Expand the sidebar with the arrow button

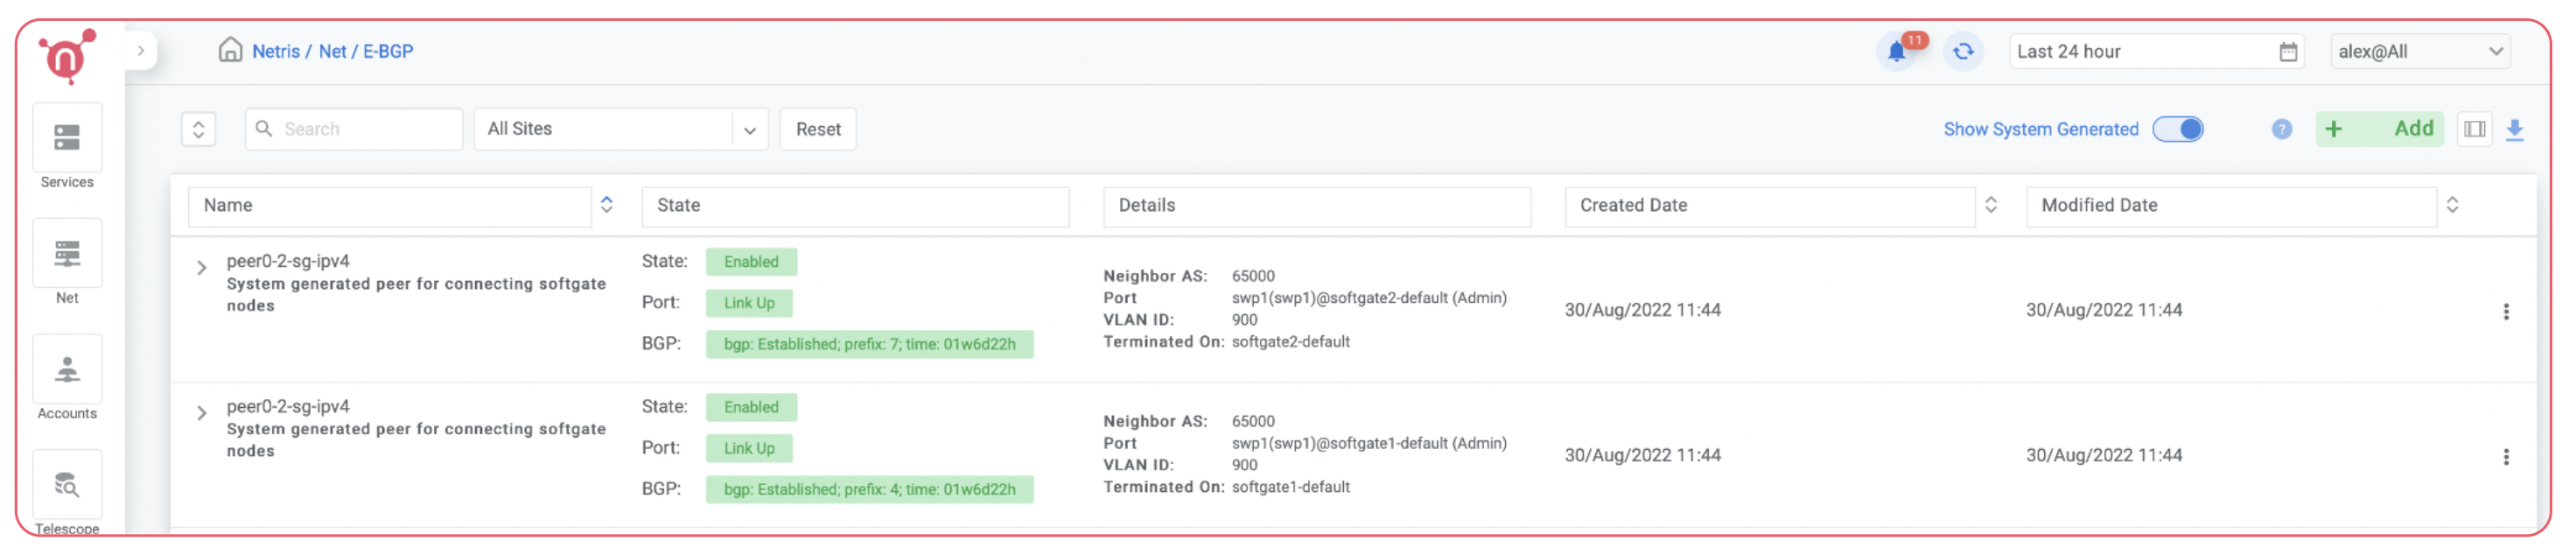[141, 51]
